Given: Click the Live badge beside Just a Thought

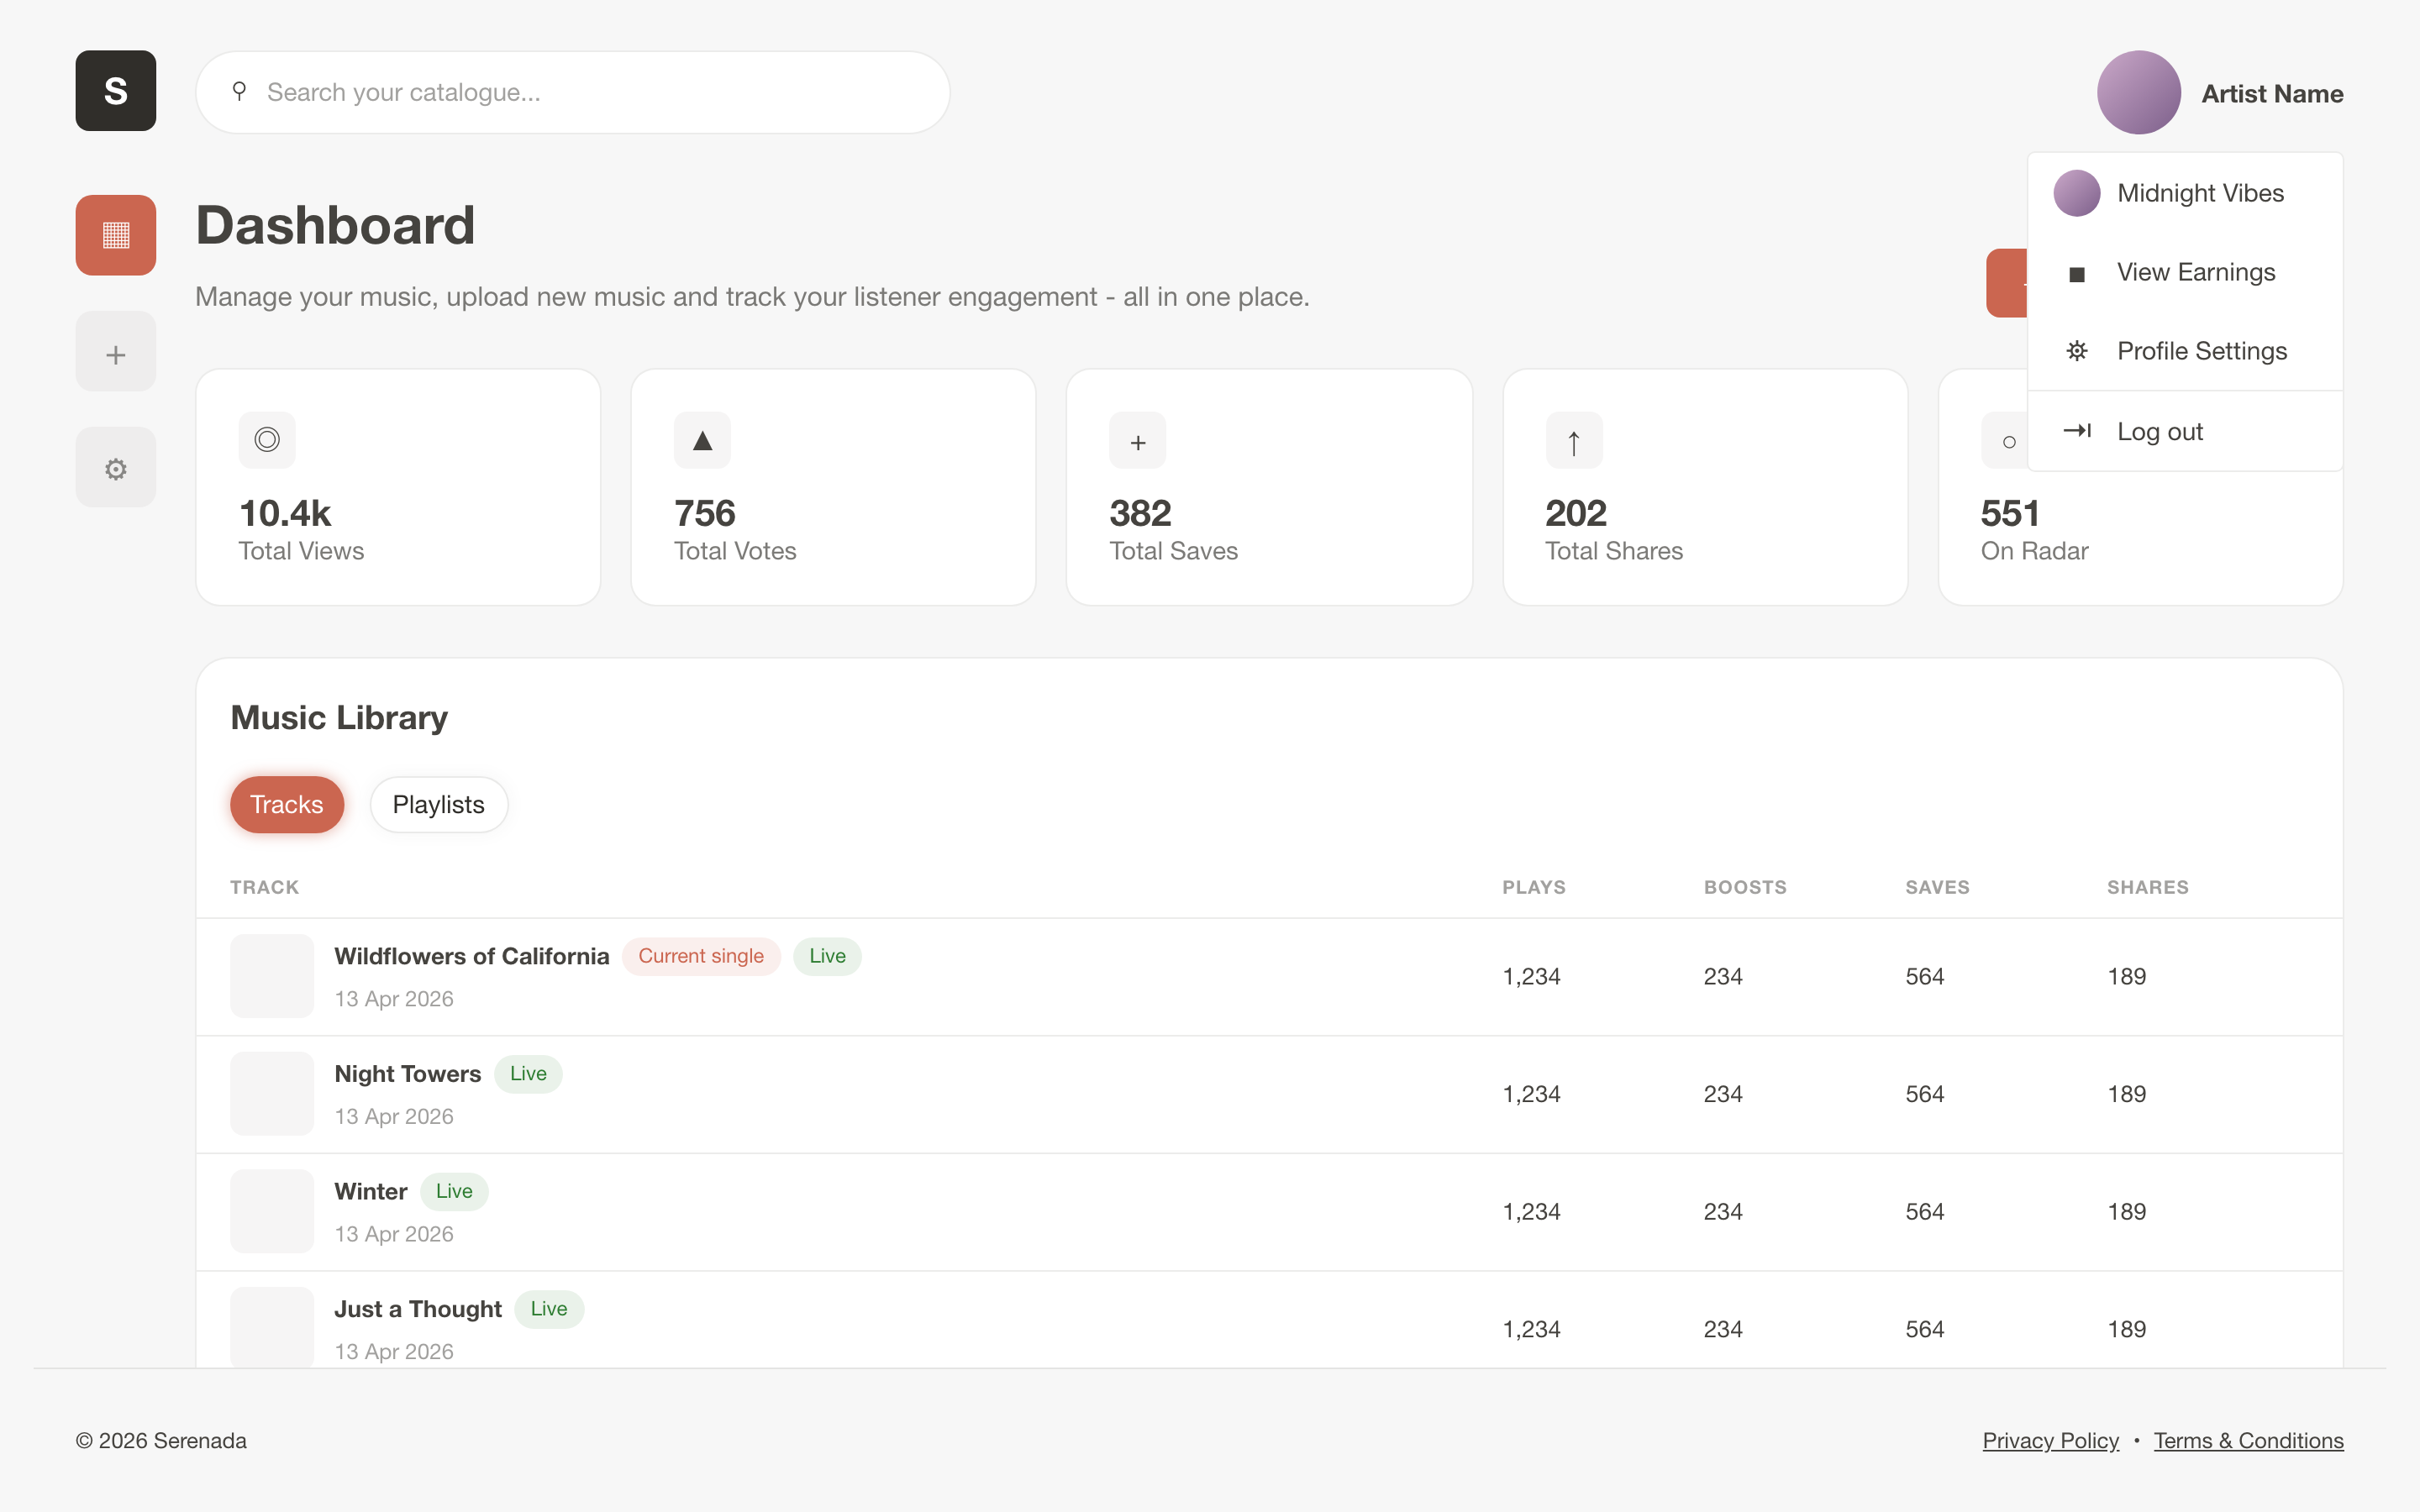Looking at the screenshot, I should [549, 1309].
